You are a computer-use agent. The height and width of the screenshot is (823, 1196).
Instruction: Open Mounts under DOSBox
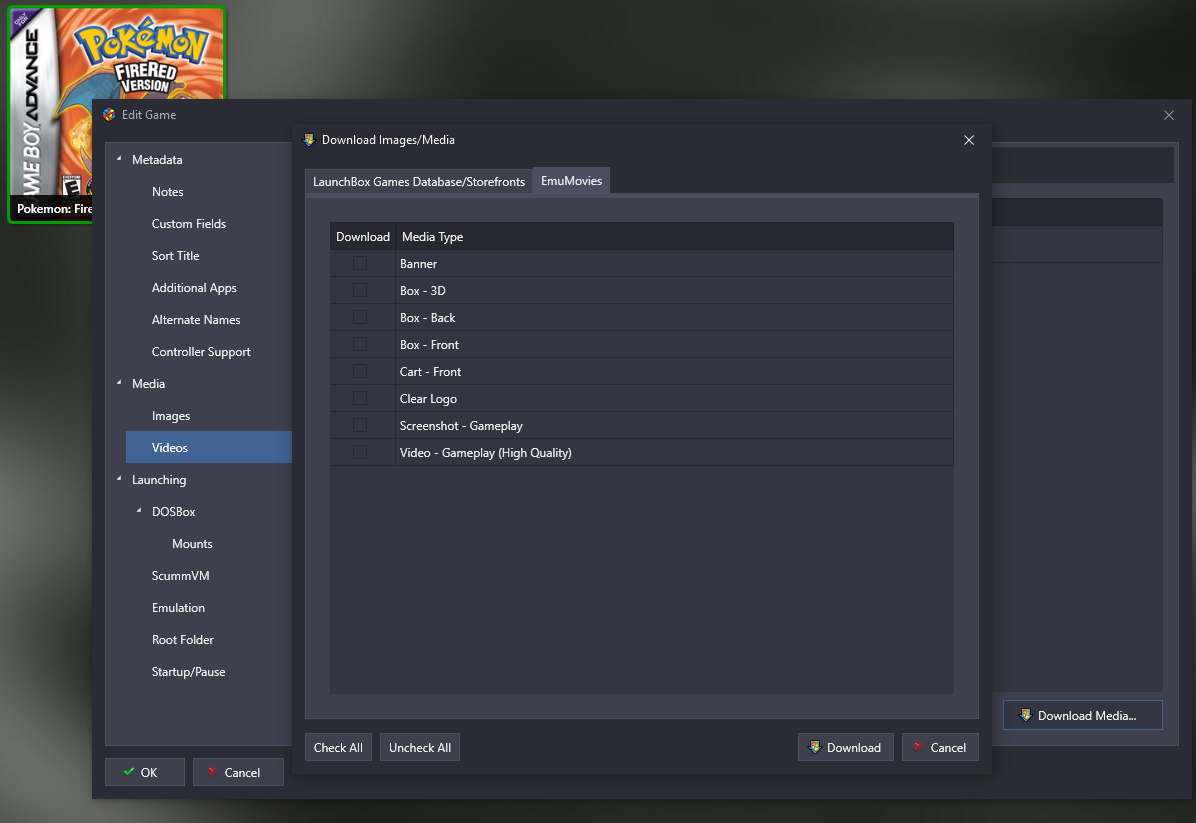192,544
